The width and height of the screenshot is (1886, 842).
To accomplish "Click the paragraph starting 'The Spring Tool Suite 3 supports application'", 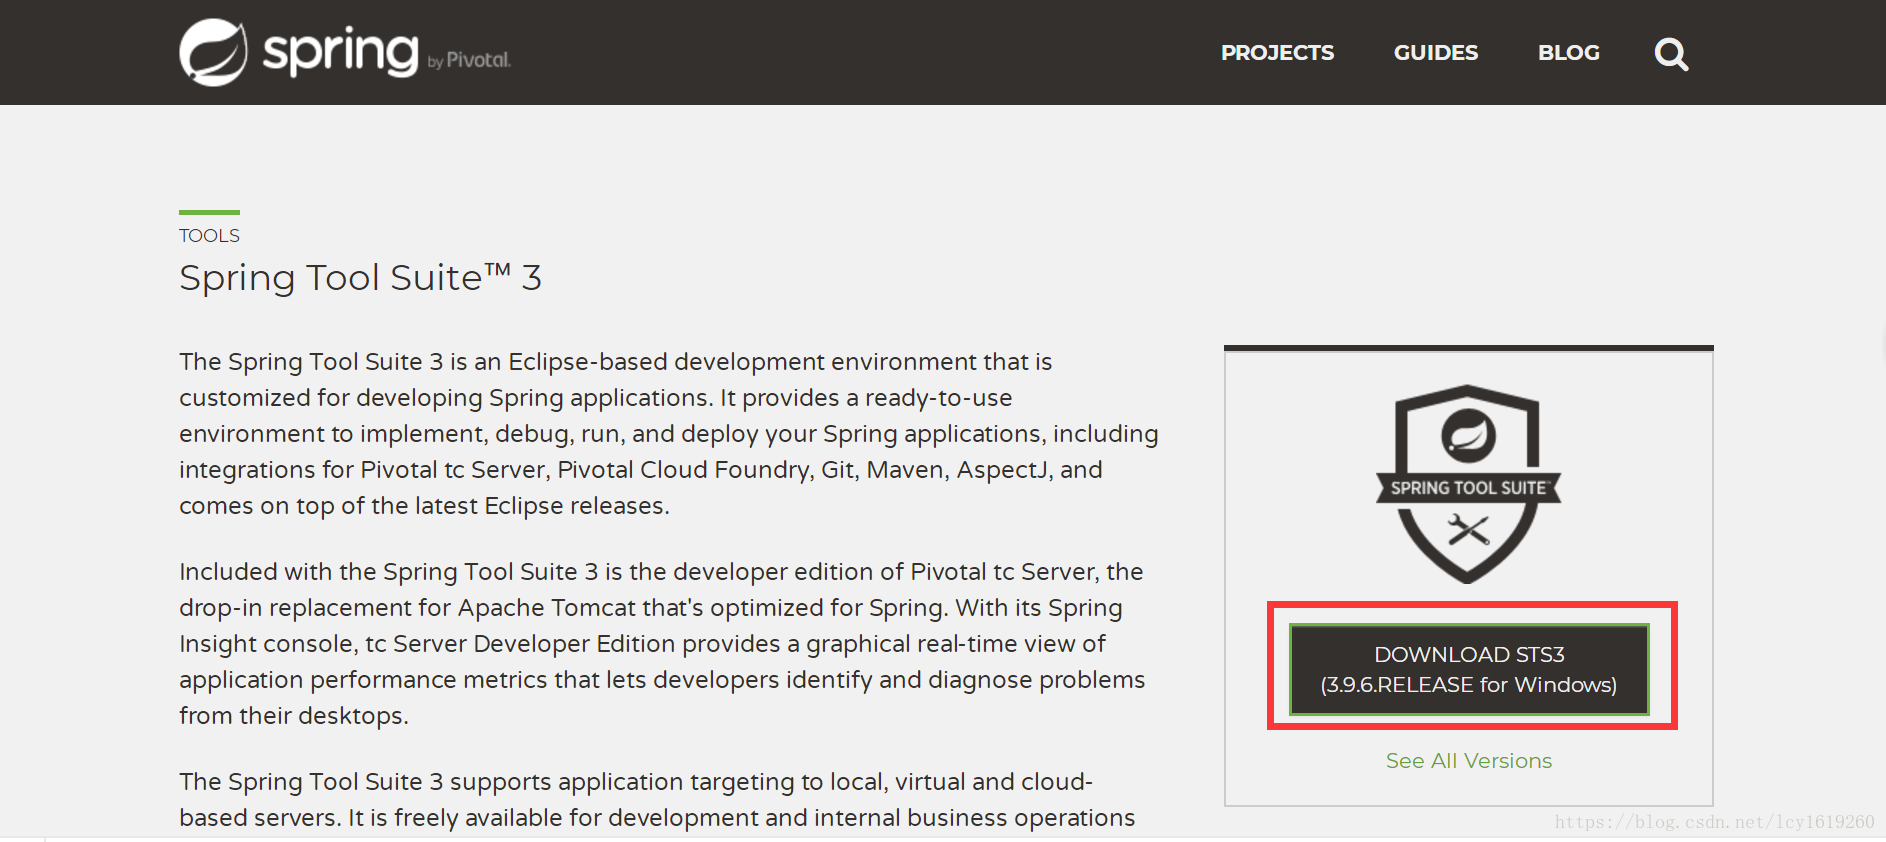I will [x=657, y=800].
